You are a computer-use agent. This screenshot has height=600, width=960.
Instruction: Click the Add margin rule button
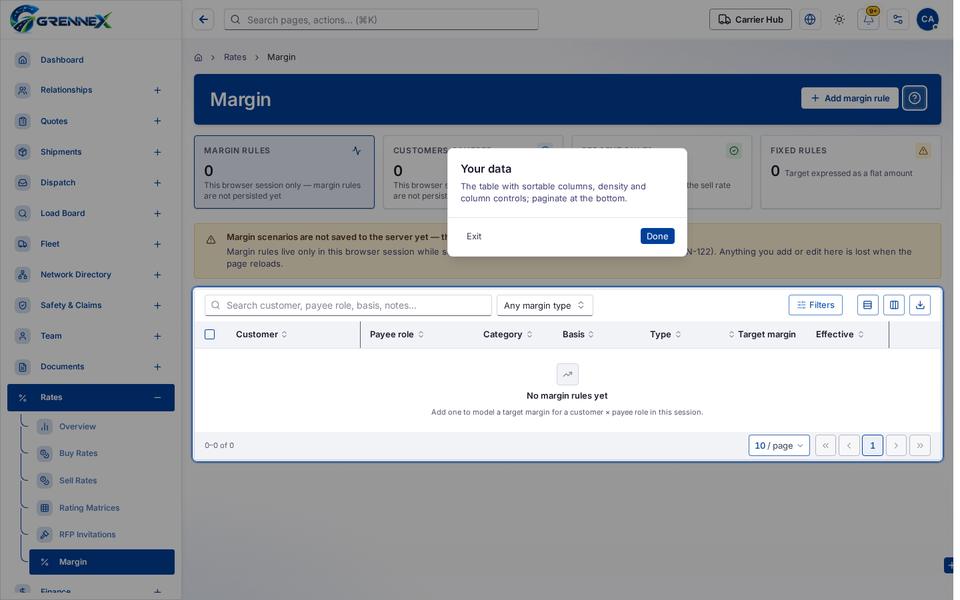point(850,99)
